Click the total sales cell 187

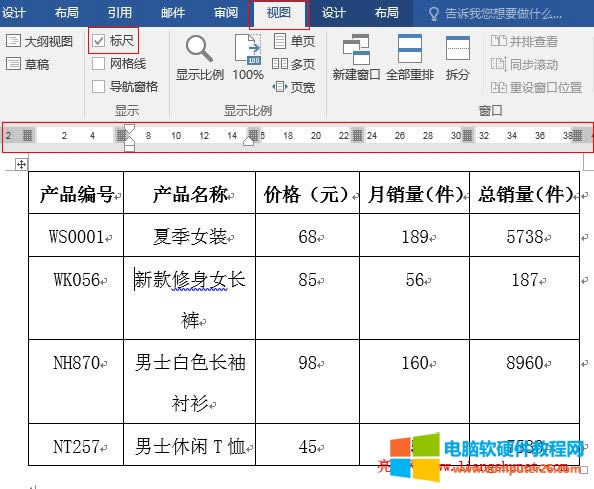click(524, 298)
